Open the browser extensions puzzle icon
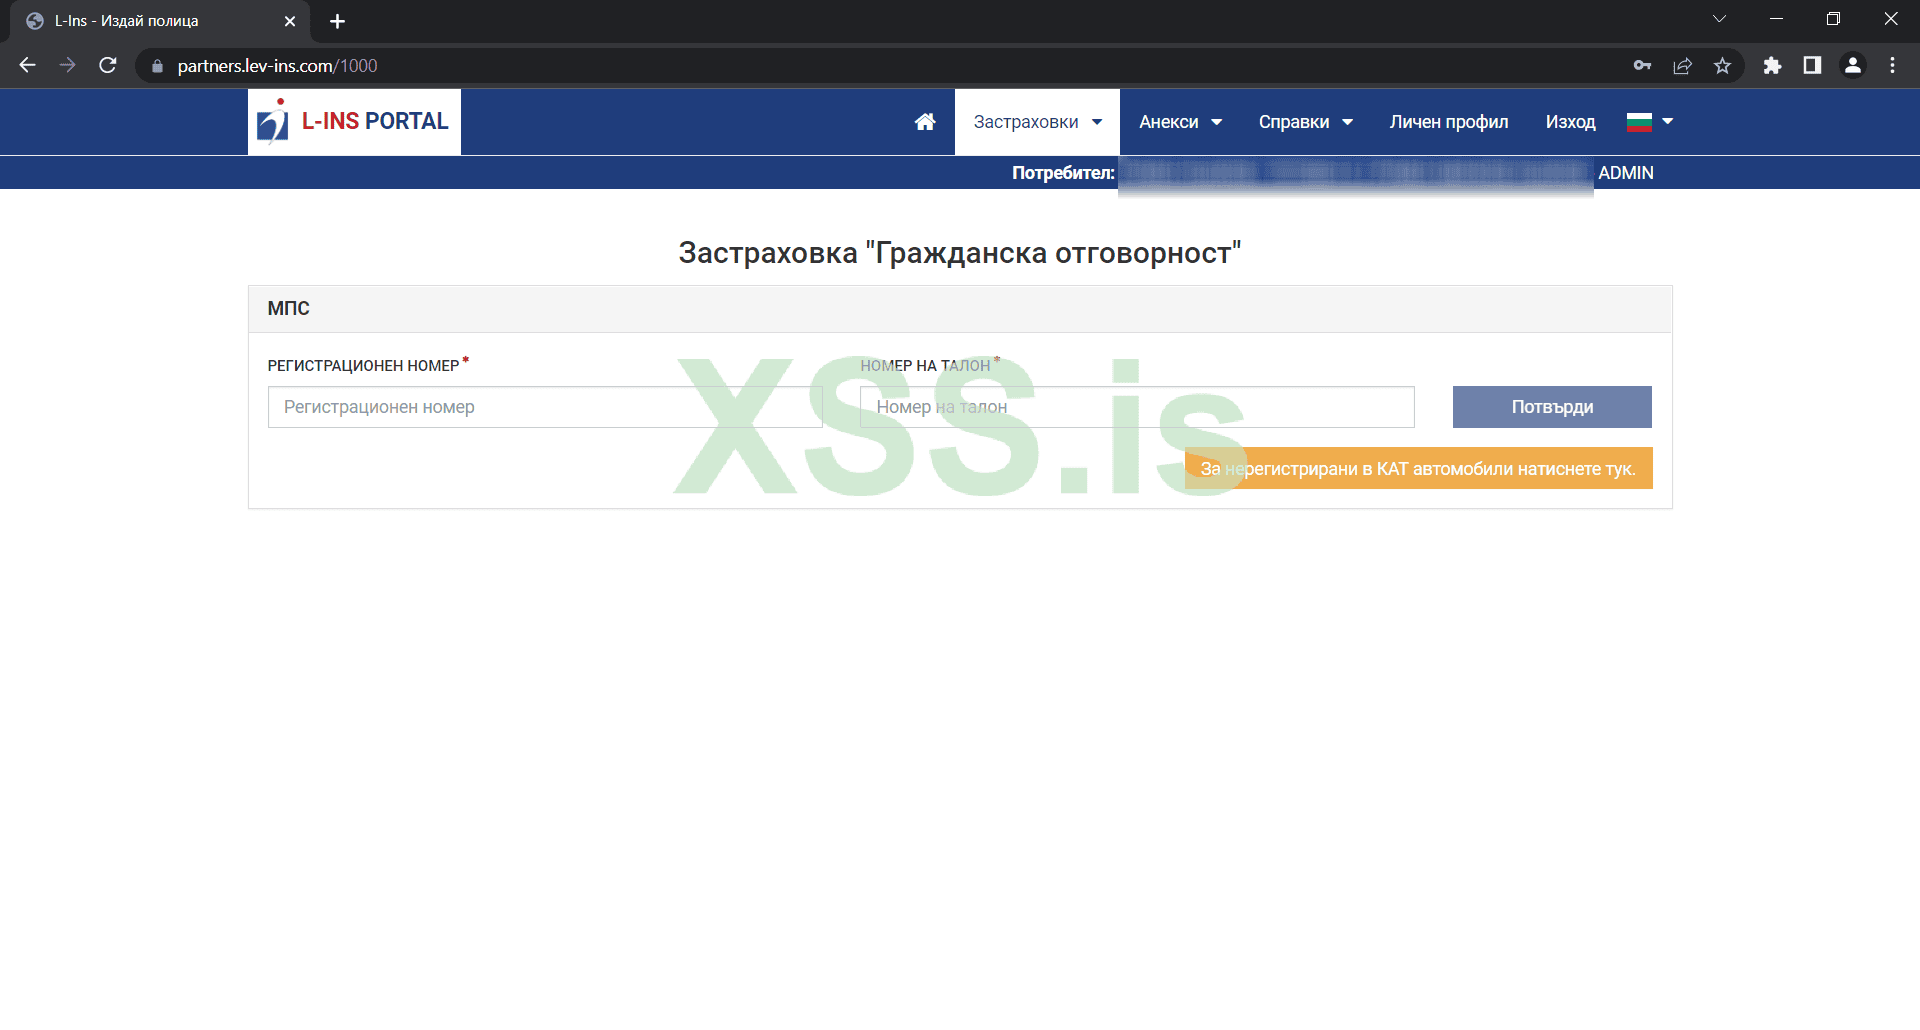1920x1030 pixels. click(x=1772, y=65)
